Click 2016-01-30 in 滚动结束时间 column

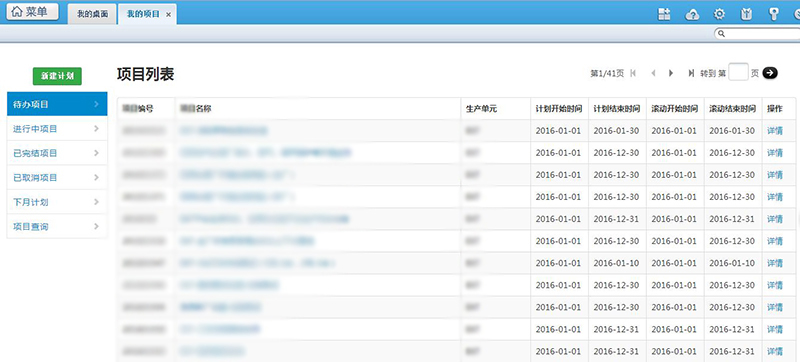pyautogui.click(x=732, y=131)
